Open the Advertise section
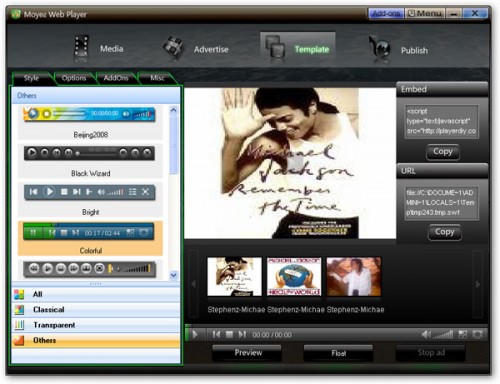The width and height of the screenshot is (500, 384). [196, 49]
